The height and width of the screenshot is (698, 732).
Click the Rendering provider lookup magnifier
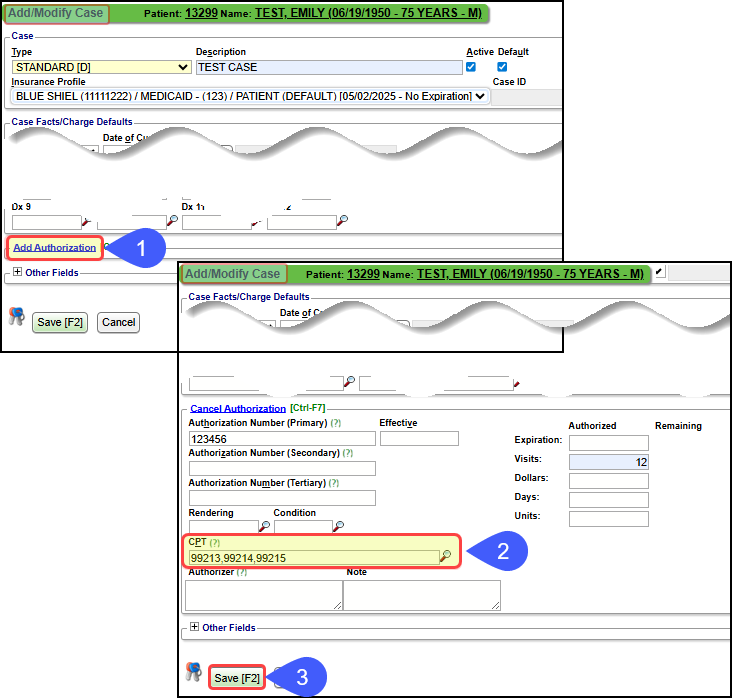click(x=265, y=526)
